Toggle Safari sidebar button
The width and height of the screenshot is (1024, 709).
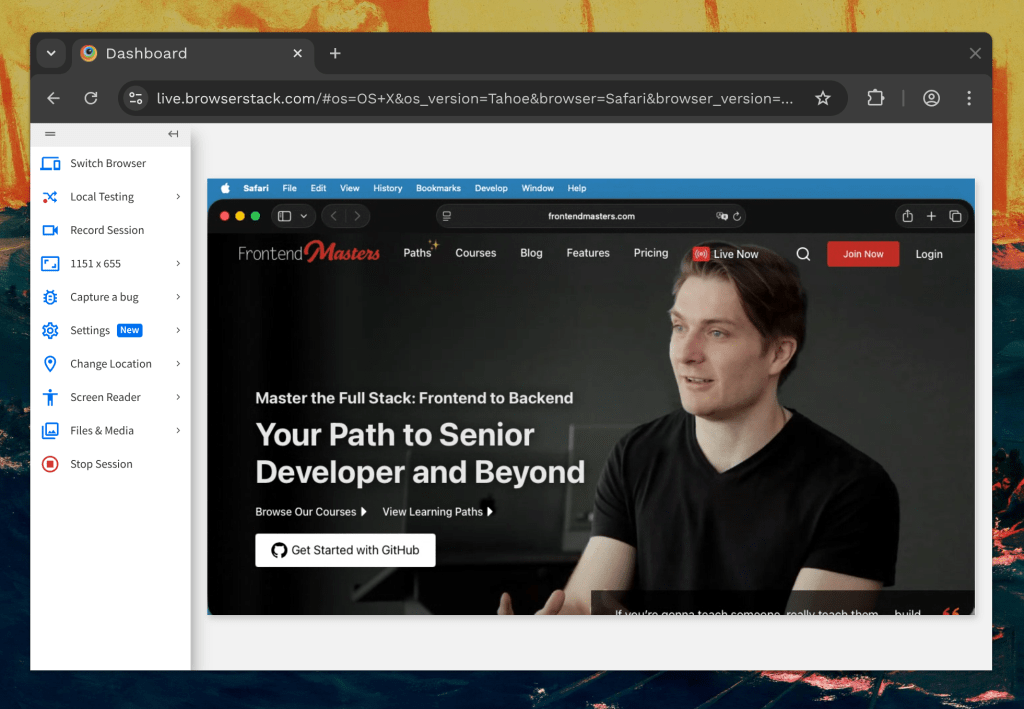285,216
